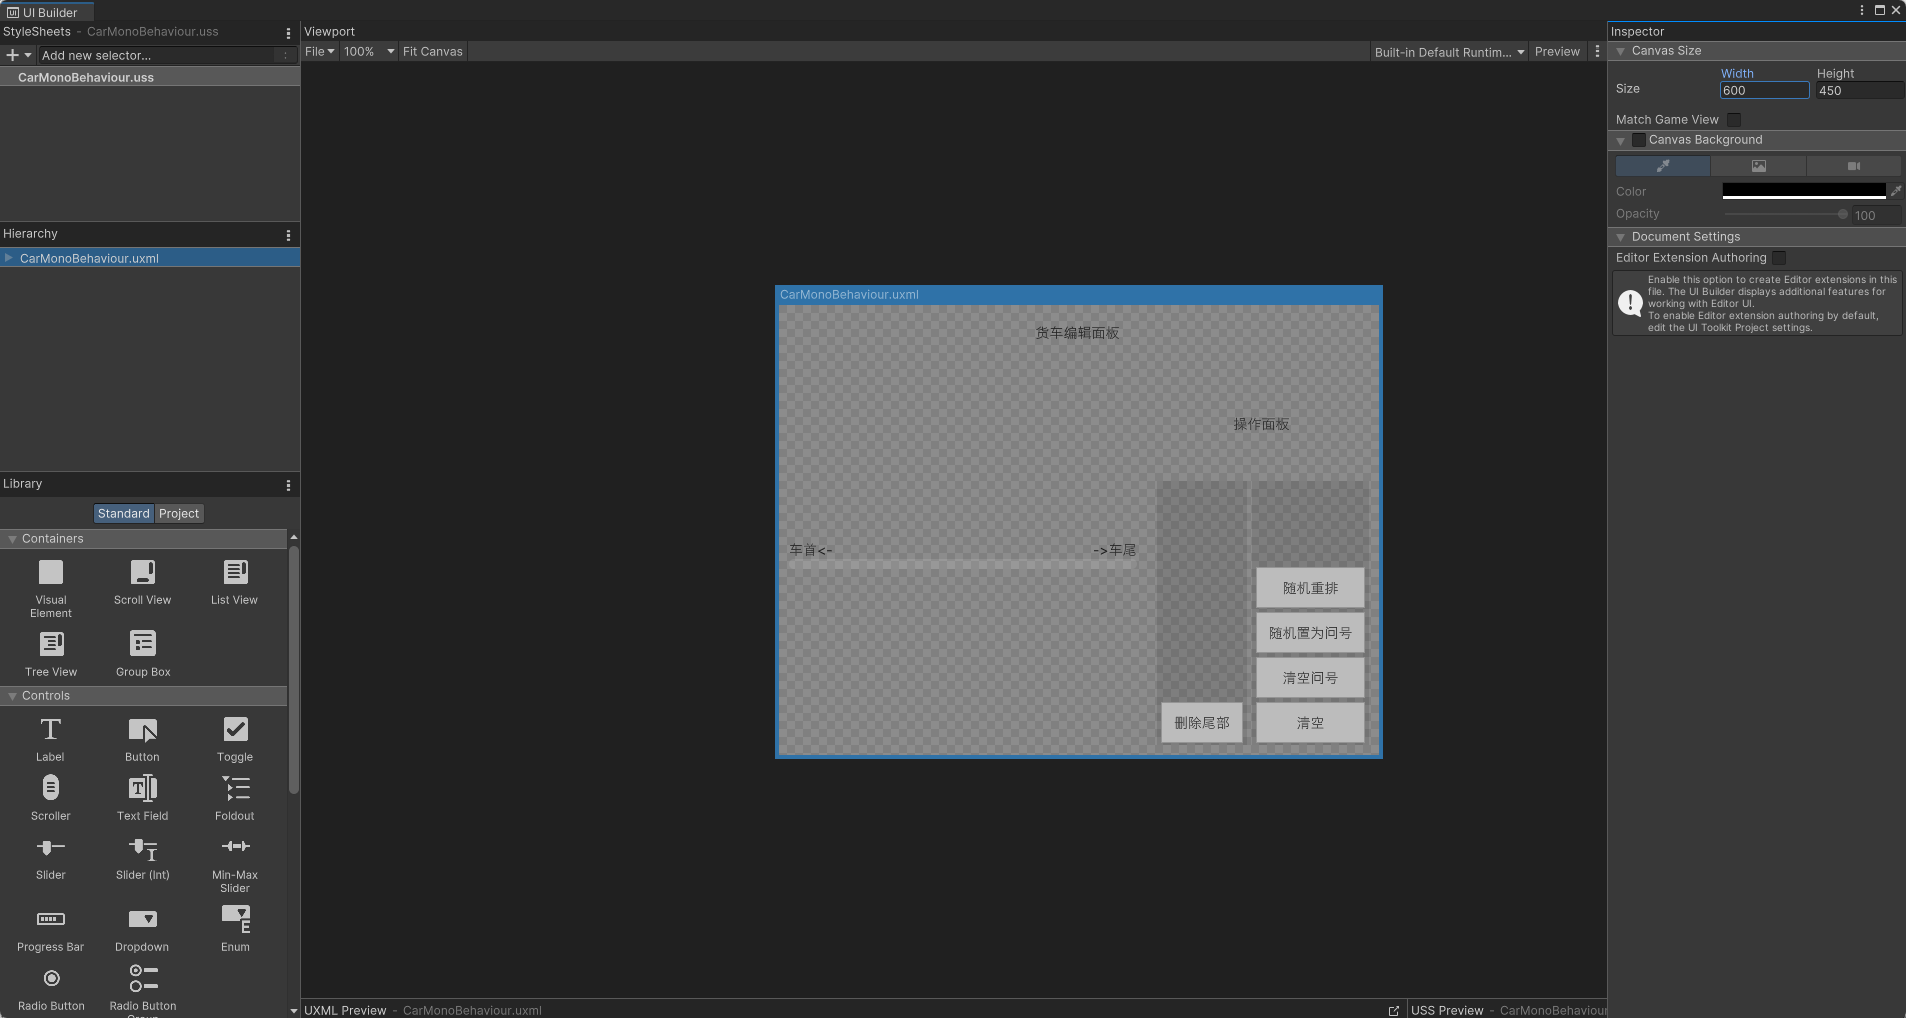Open the canvas background color swatch
This screenshot has height=1018, width=1906.
(x=1803, y=190)
